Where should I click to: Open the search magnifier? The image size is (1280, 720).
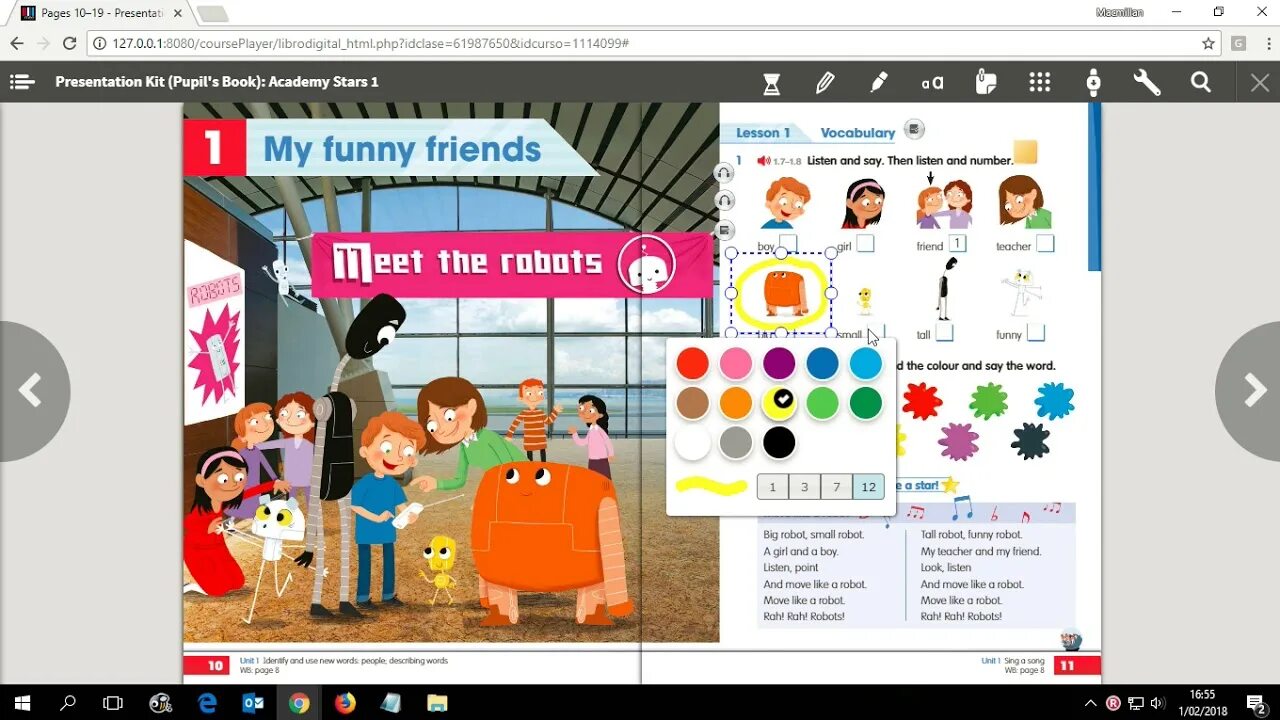1201,83
